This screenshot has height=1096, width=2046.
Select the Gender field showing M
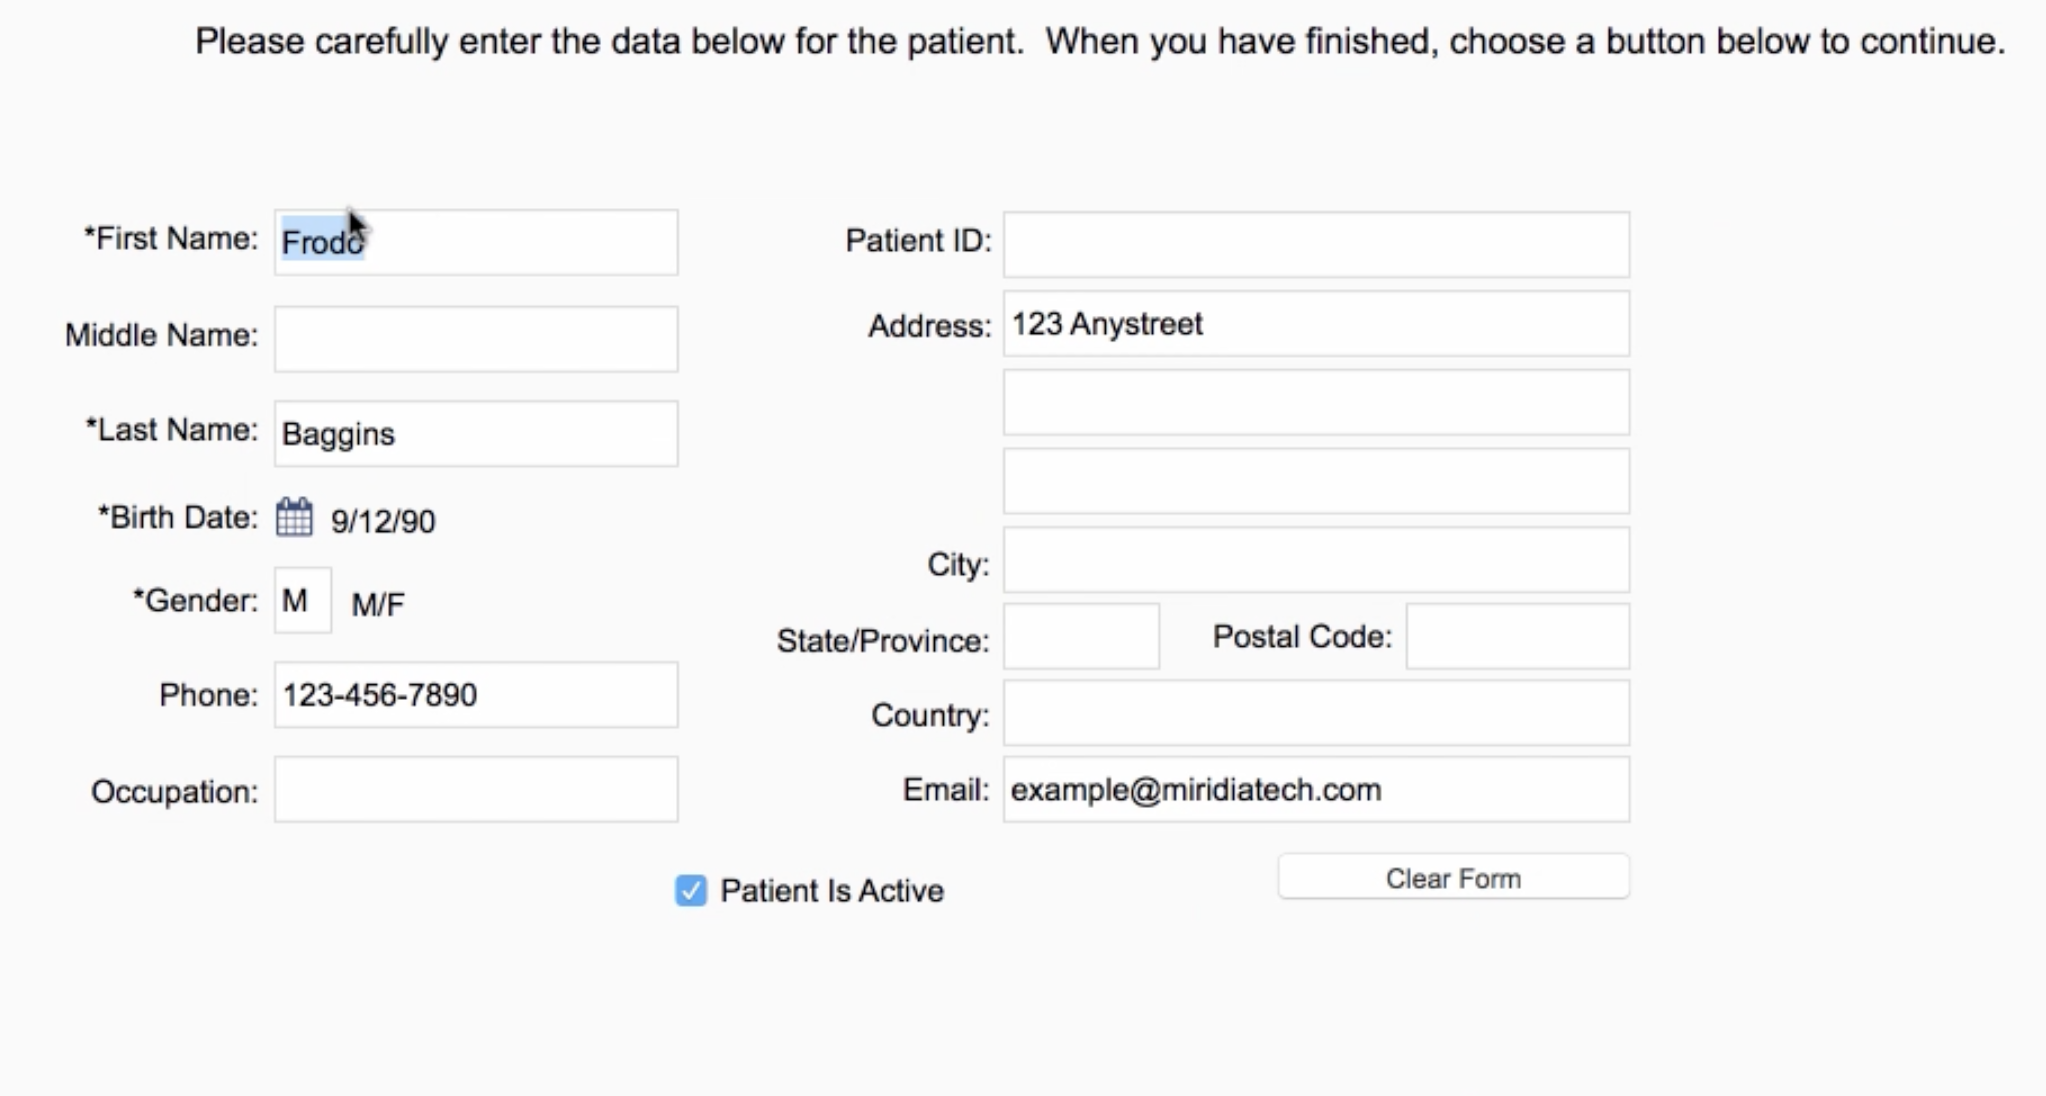pyautogui.click(x=303, y=600)
